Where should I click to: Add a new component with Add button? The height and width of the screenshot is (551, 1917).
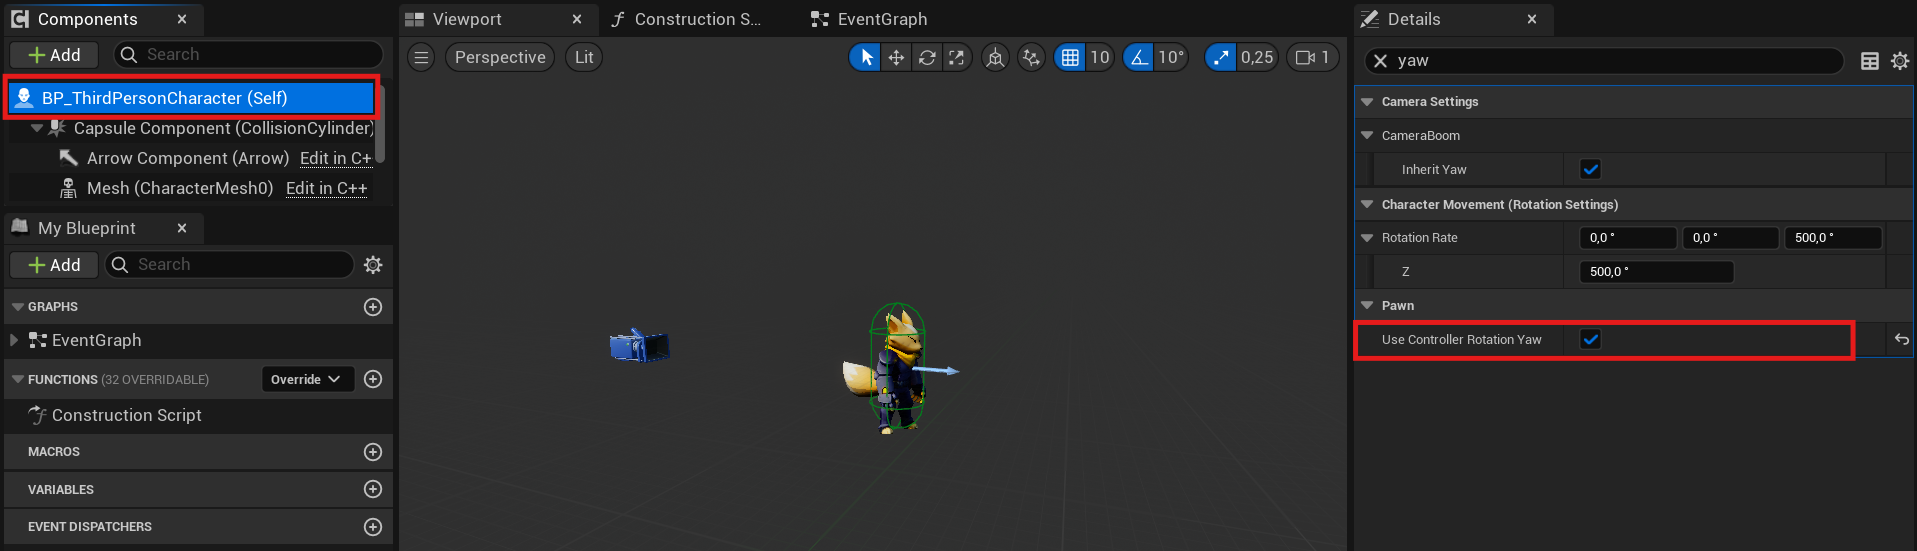coord(54,55)
